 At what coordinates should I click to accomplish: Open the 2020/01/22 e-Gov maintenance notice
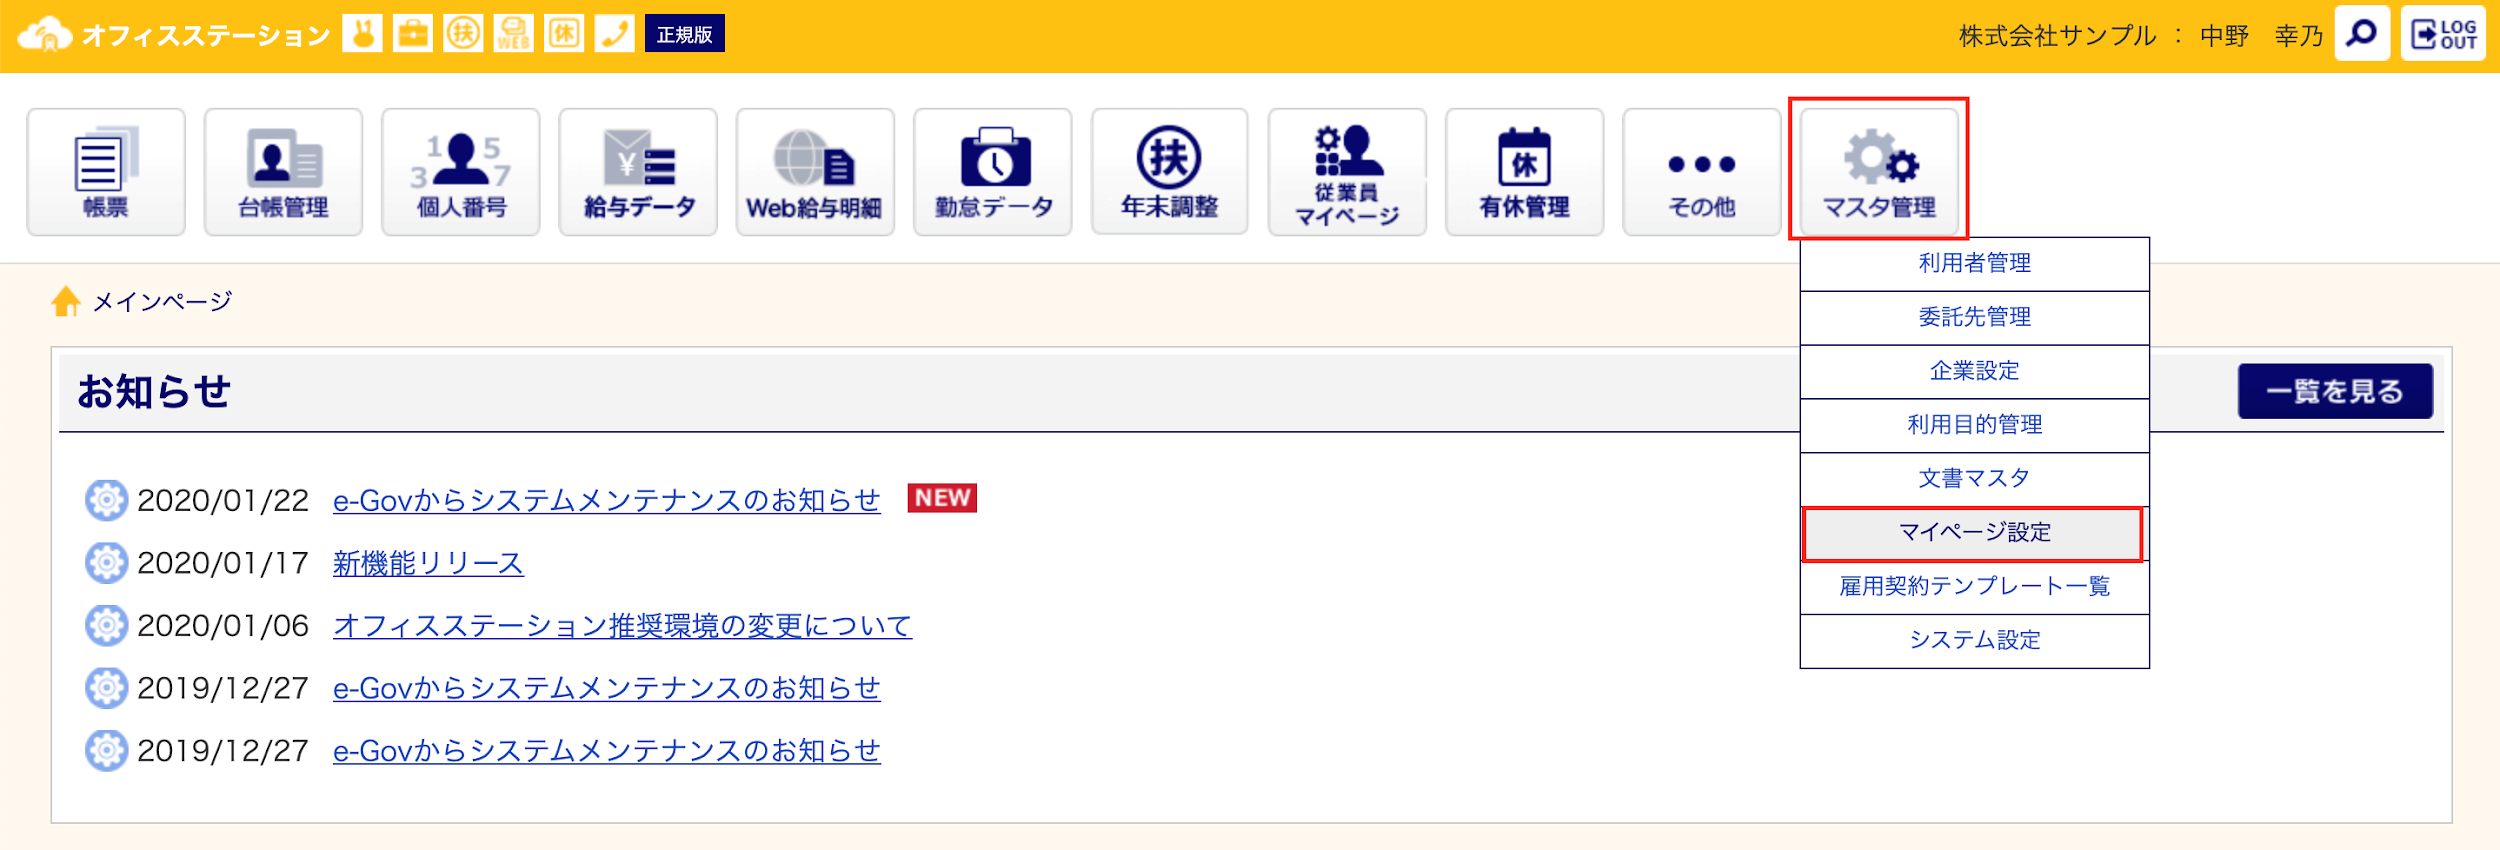[606, 500]
